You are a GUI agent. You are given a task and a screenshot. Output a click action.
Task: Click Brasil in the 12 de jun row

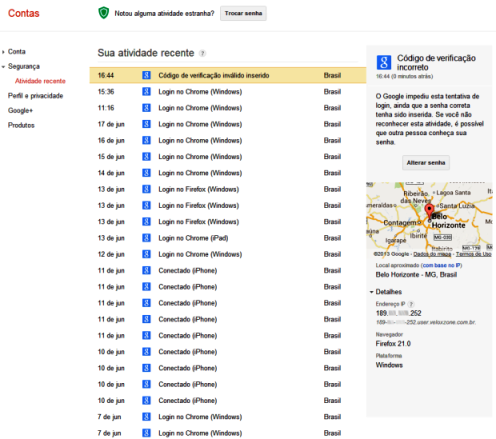click(332, 254)
